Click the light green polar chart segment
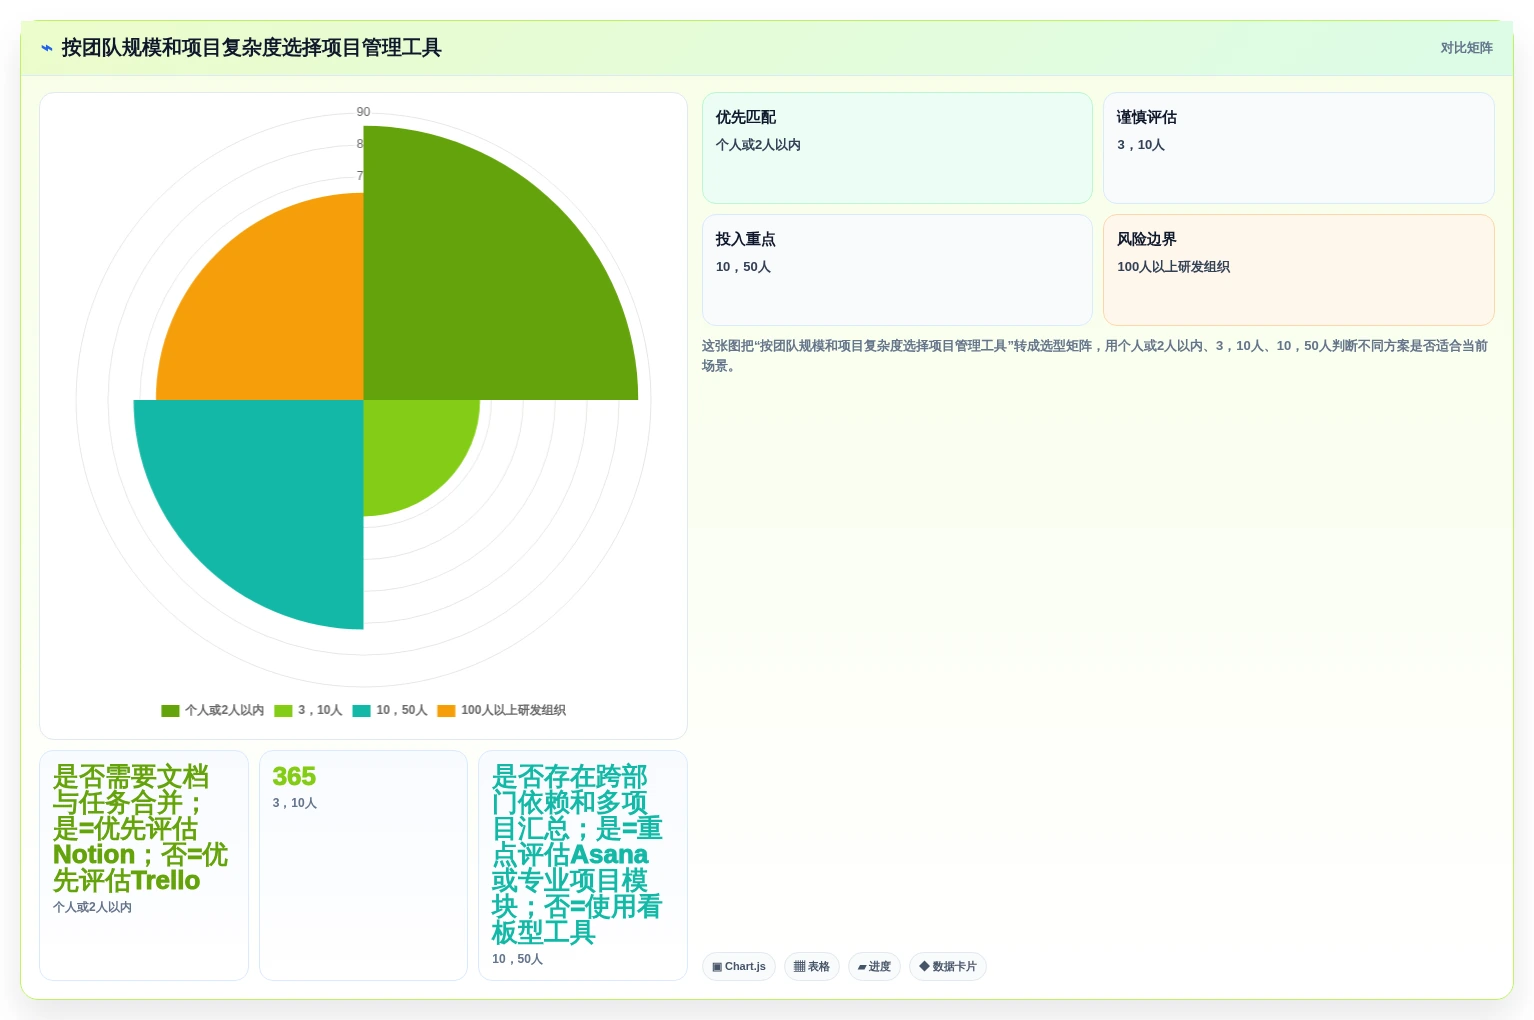The width and height of the screenshot is (1534, 1020). [410, 445]
